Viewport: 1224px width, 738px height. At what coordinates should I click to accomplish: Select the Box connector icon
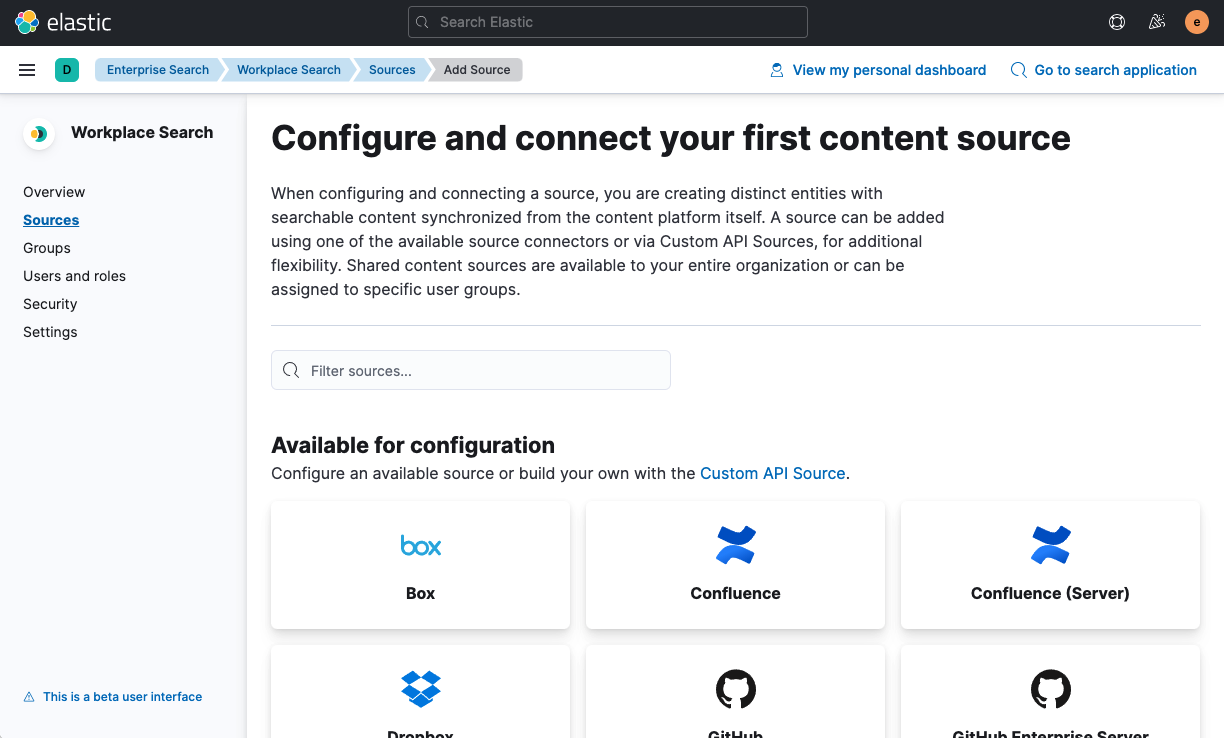420,546
